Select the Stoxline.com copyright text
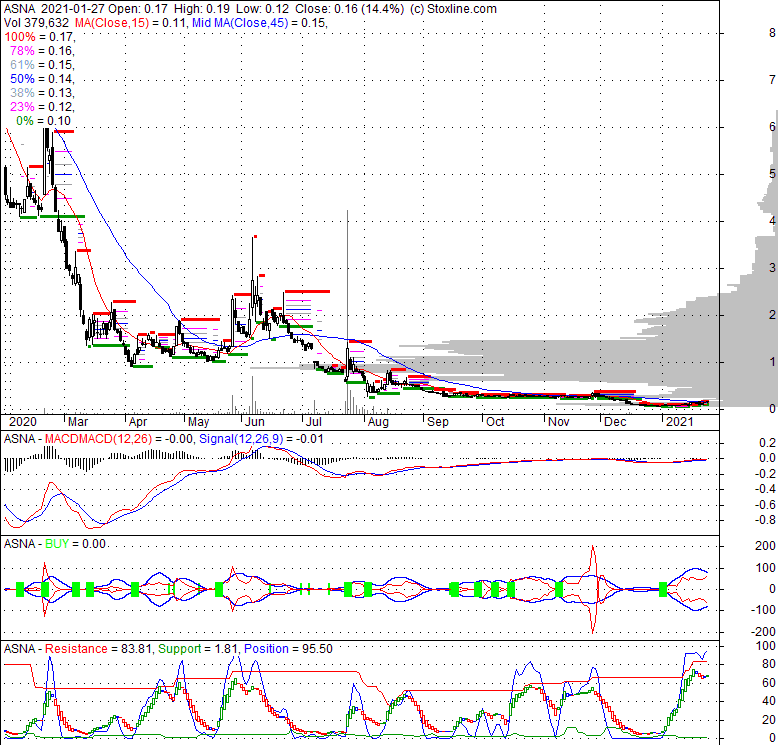 453,8
